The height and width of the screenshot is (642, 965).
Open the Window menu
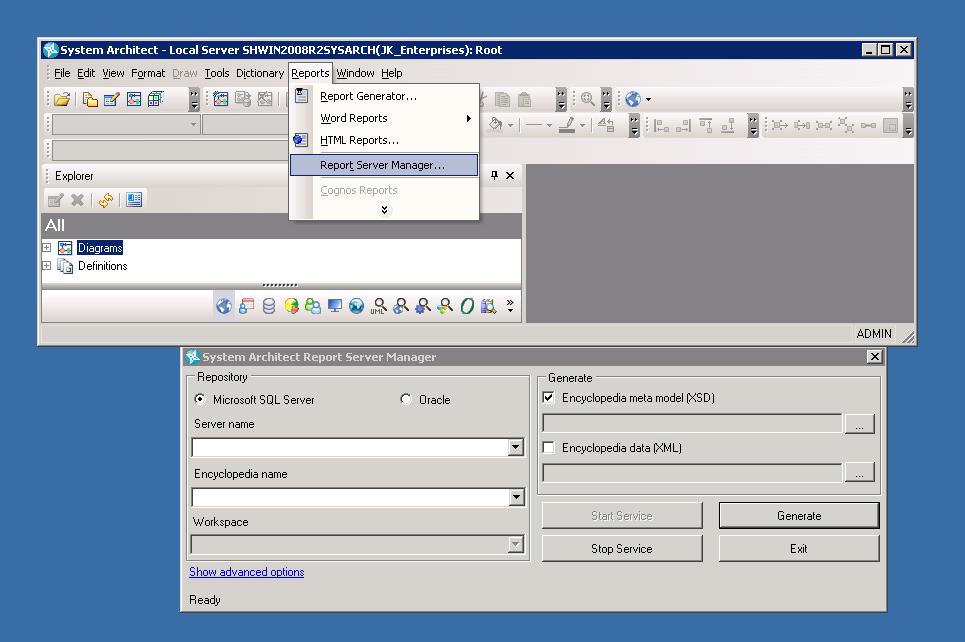[355, 73]
